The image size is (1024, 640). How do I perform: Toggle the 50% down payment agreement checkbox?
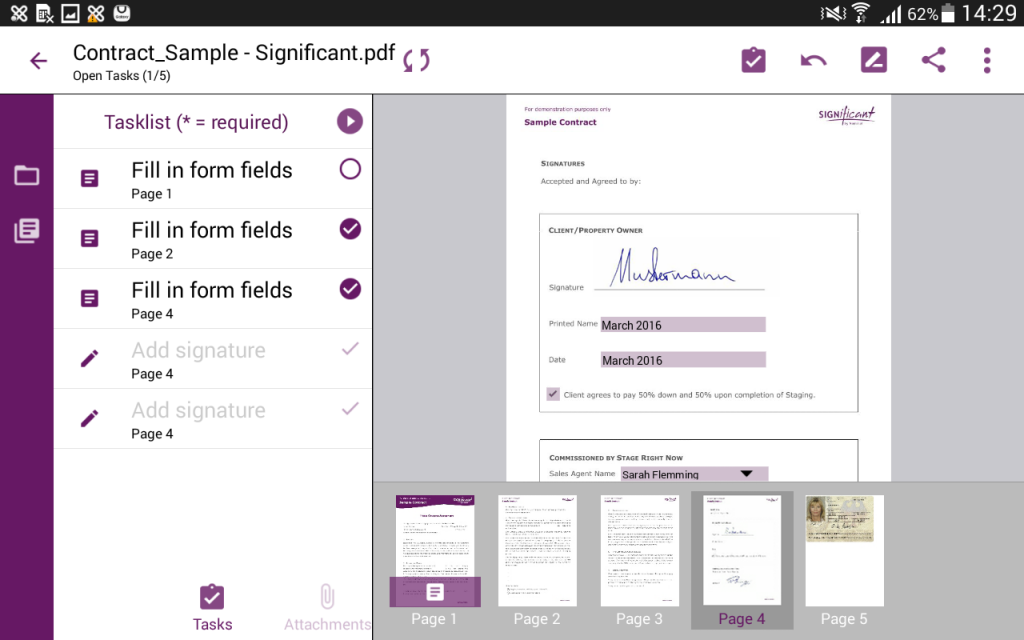tap(553, 394)
